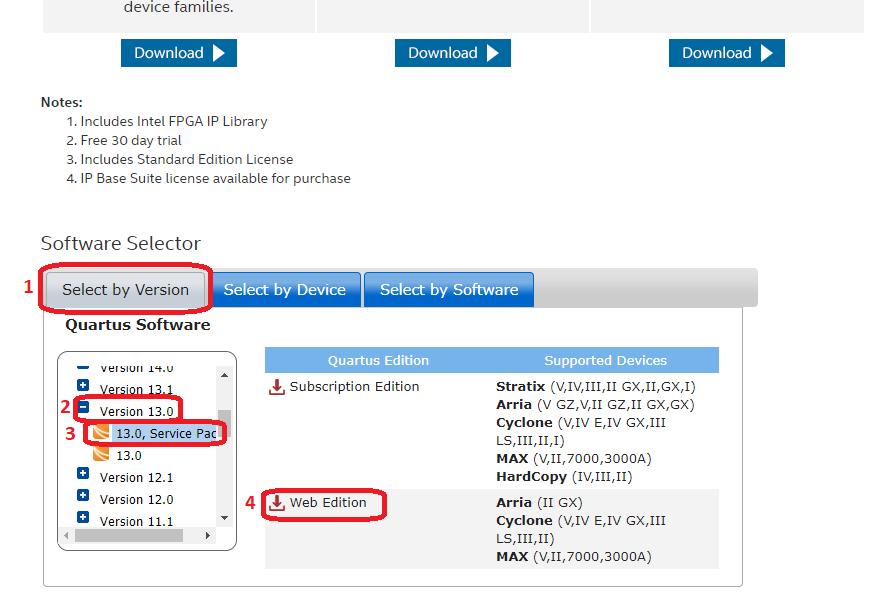This screenshot has height=602, width=881.
Task: Click the note 'Free 30 day trial'
Action: [131, 141]
